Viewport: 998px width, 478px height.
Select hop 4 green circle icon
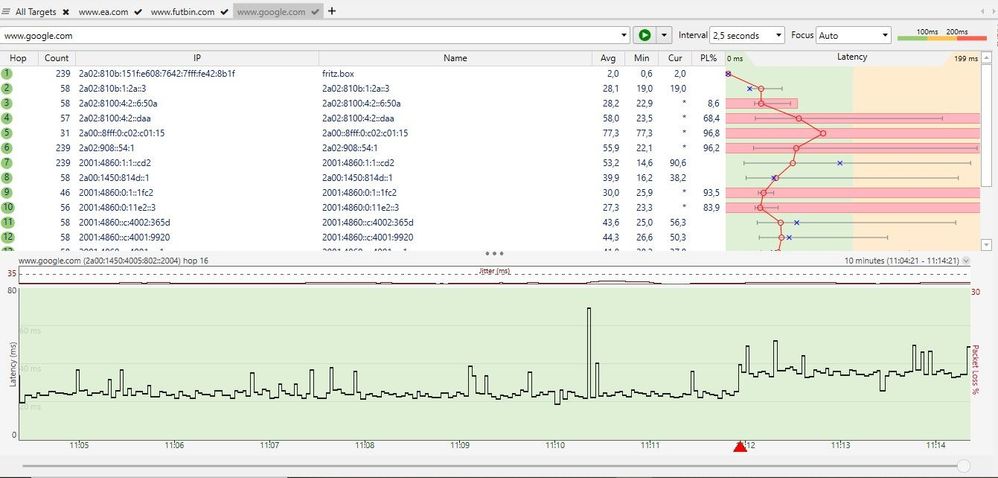click(7, 118)
